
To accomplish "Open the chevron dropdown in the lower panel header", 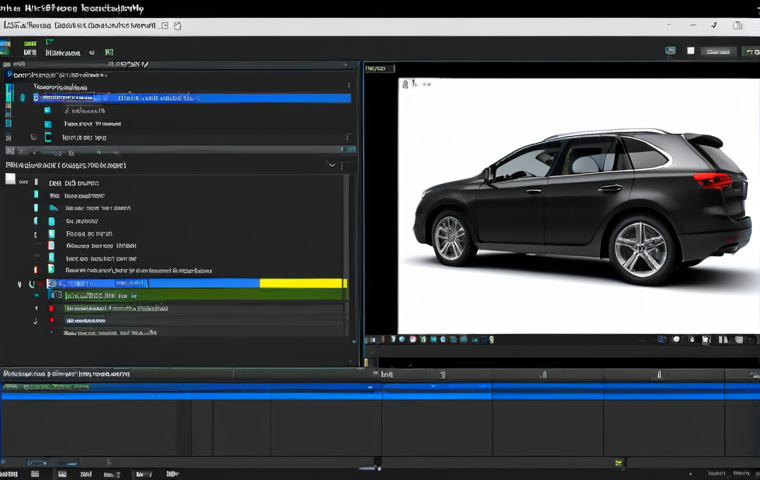I will point(332,165).
